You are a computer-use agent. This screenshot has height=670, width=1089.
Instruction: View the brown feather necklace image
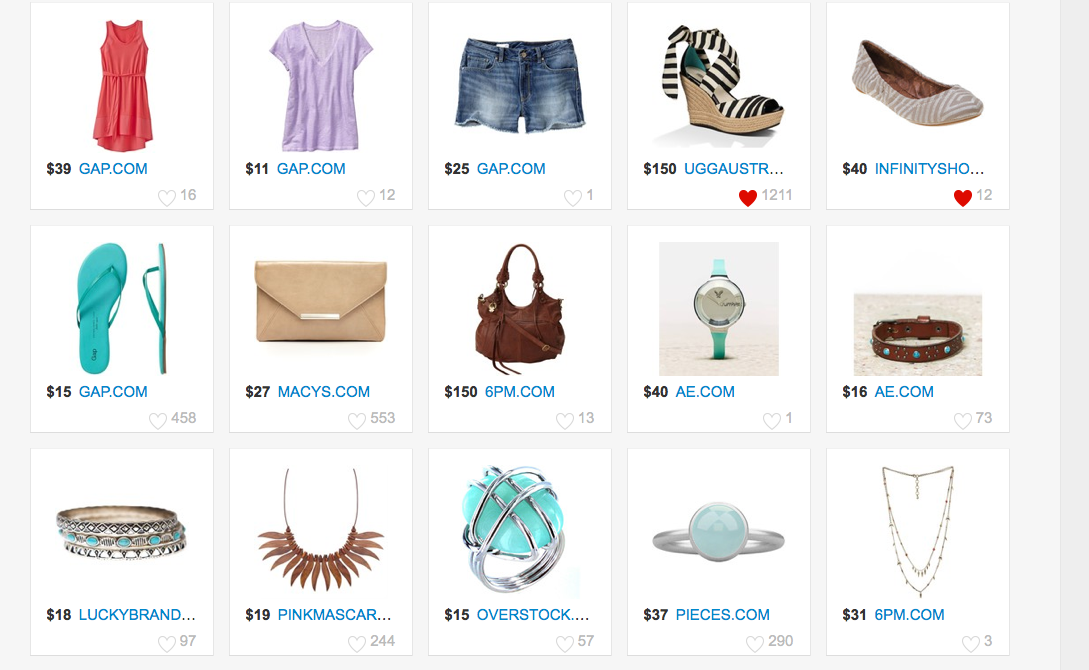(320, 530)
